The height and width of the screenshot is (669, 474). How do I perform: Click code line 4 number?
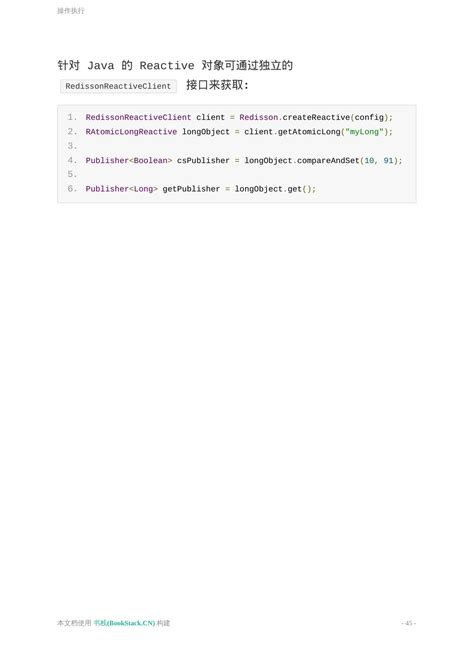(72, 160)
